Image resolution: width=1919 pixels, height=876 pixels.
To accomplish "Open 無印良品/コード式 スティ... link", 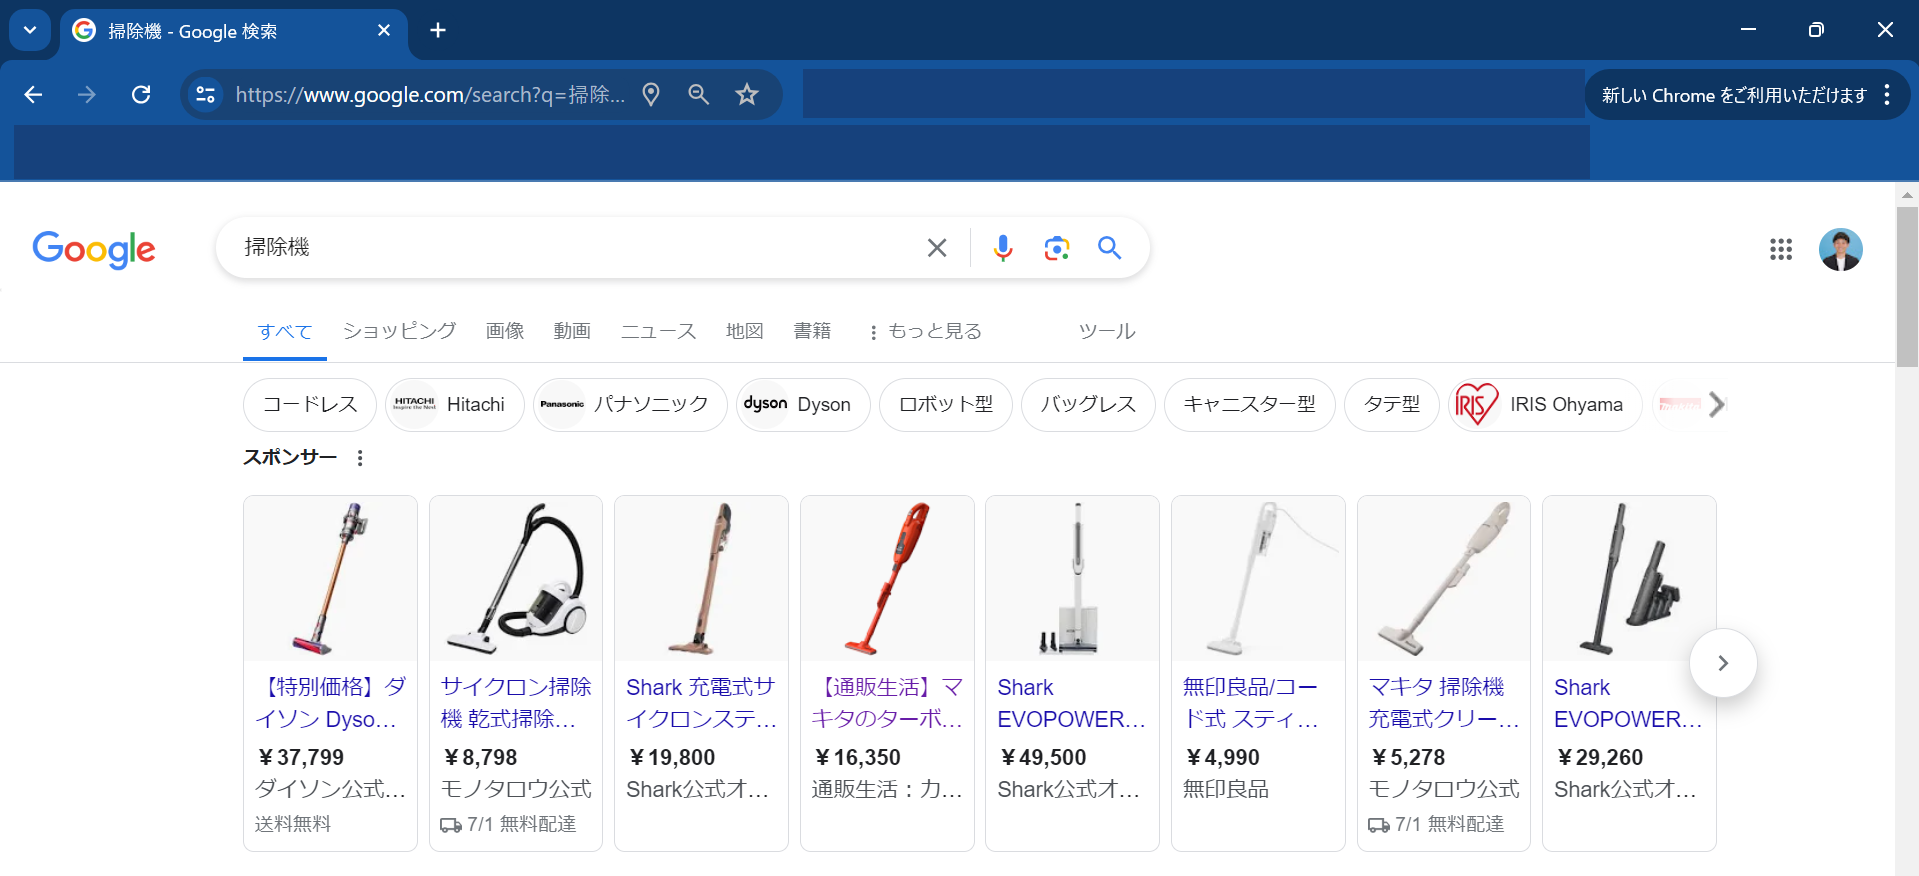I will pos(1251,703).
